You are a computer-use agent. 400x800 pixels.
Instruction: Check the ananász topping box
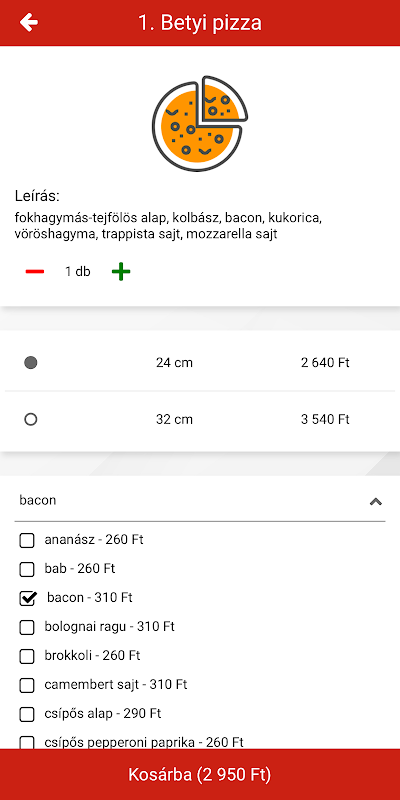(x=27, y=540)
